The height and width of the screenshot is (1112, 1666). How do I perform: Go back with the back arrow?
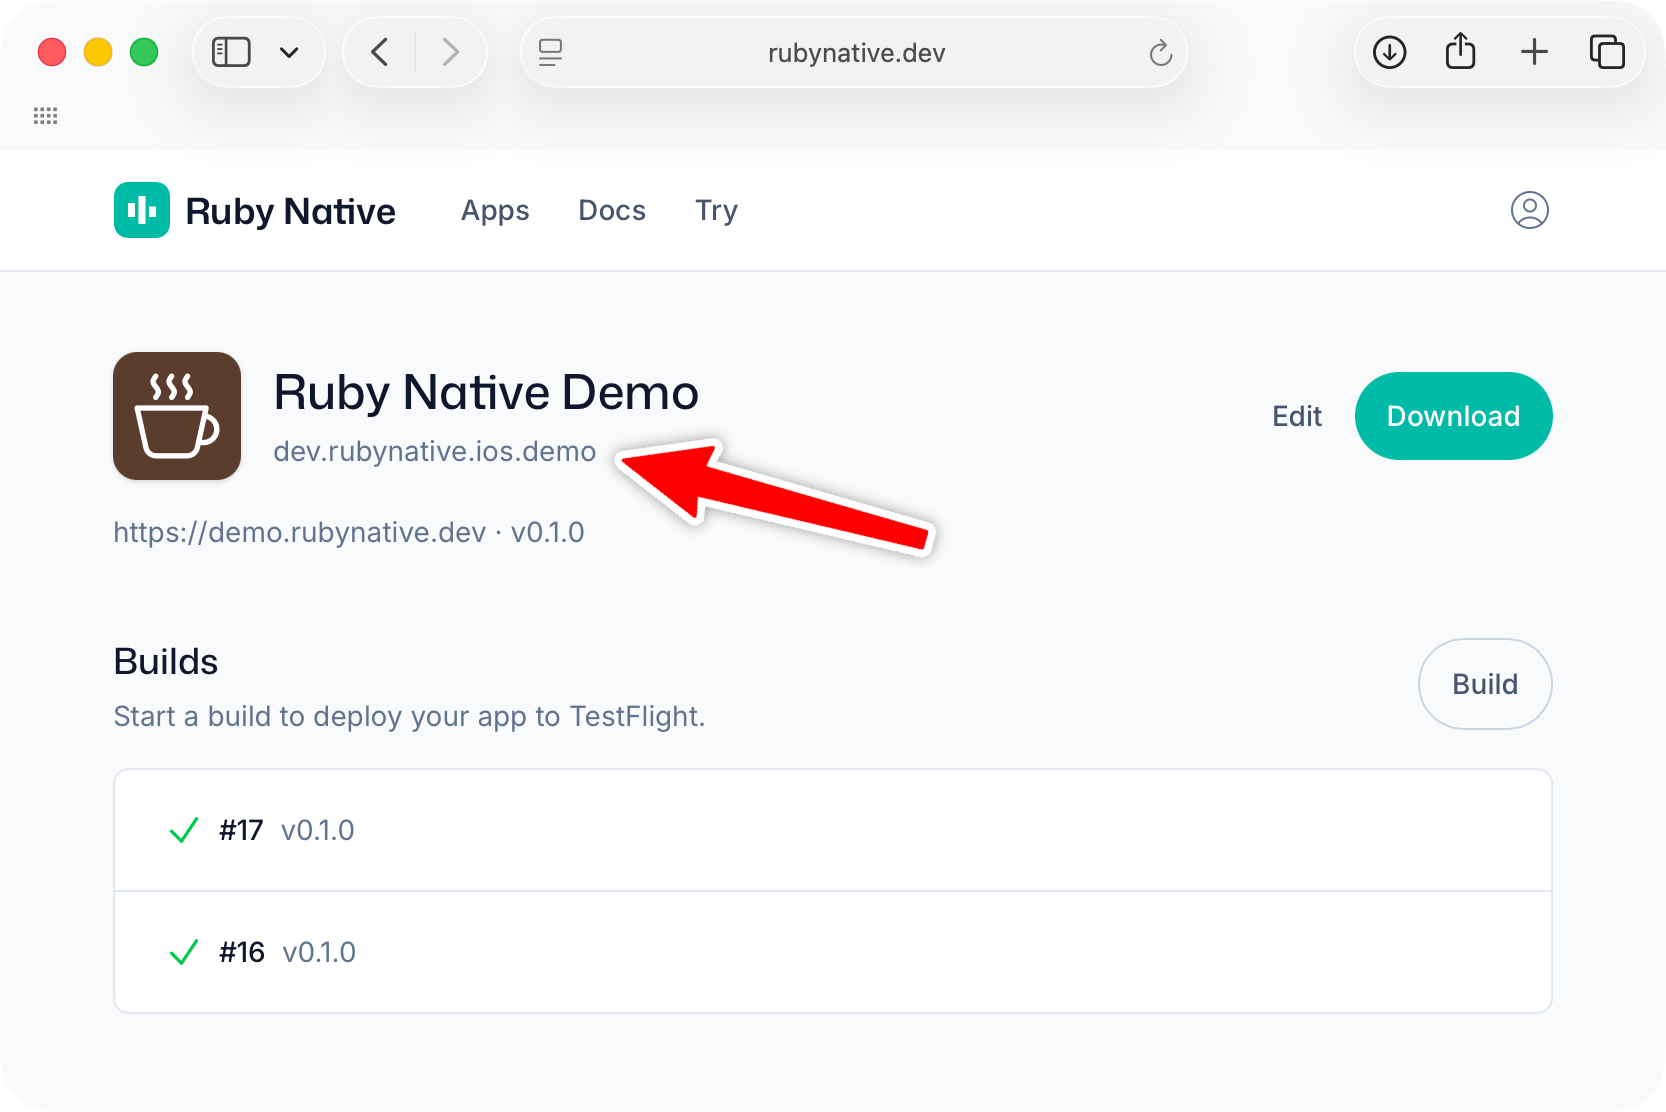tap(380, 52)
